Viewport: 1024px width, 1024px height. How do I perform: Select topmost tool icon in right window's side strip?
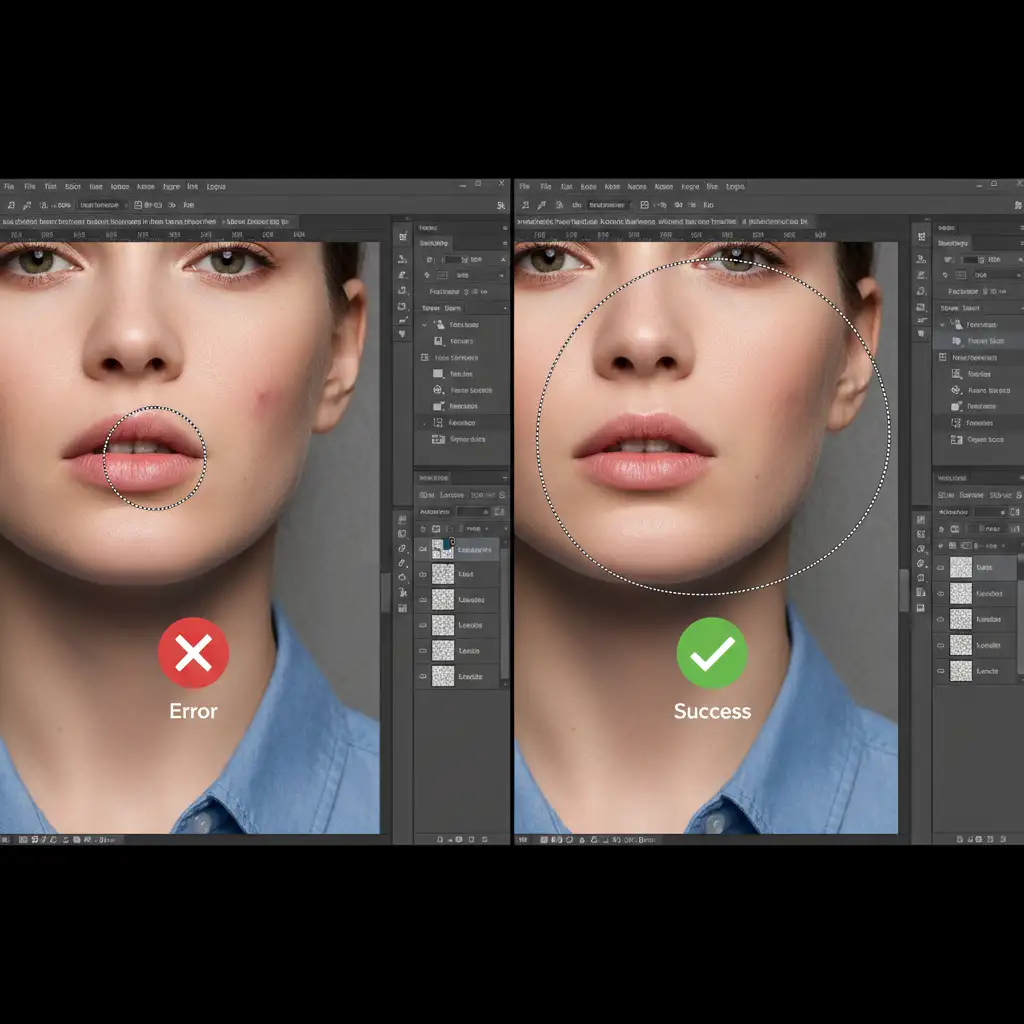920,237
